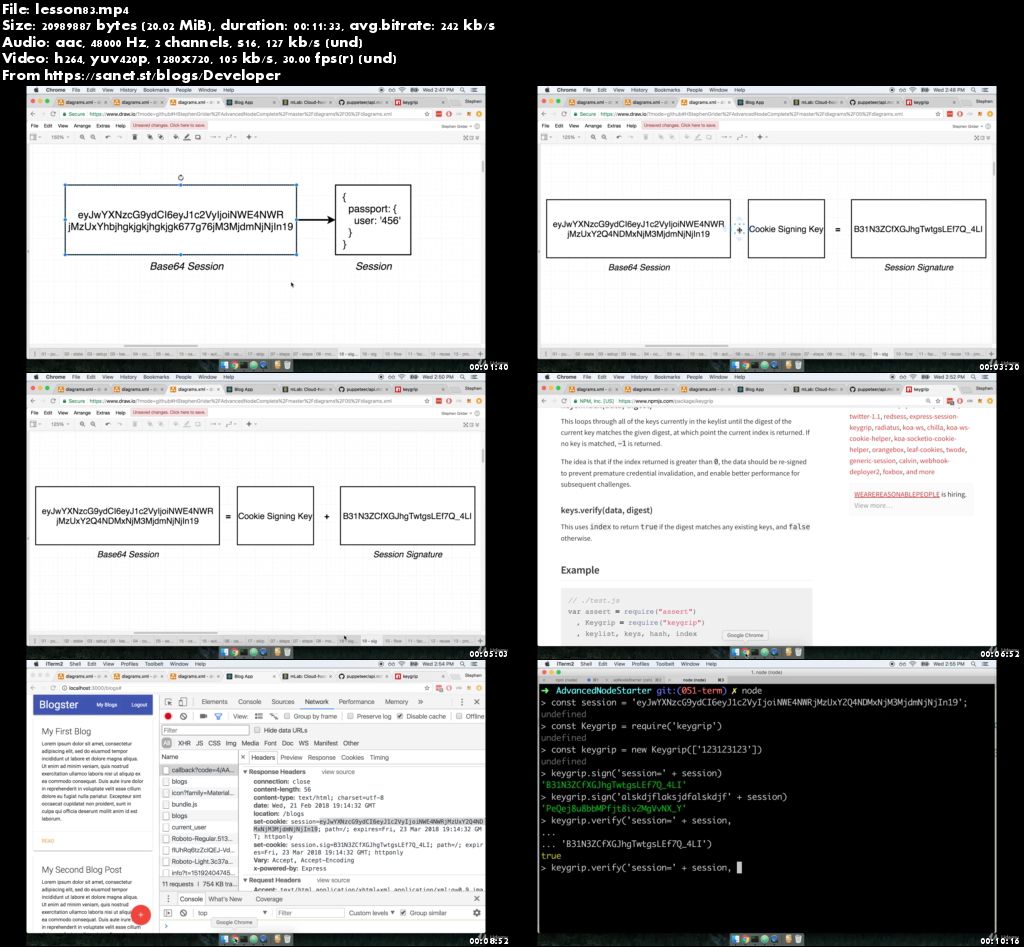Select the bundle.js request row
This screenshot has width=1024, height=947.
tap(199, 804)
